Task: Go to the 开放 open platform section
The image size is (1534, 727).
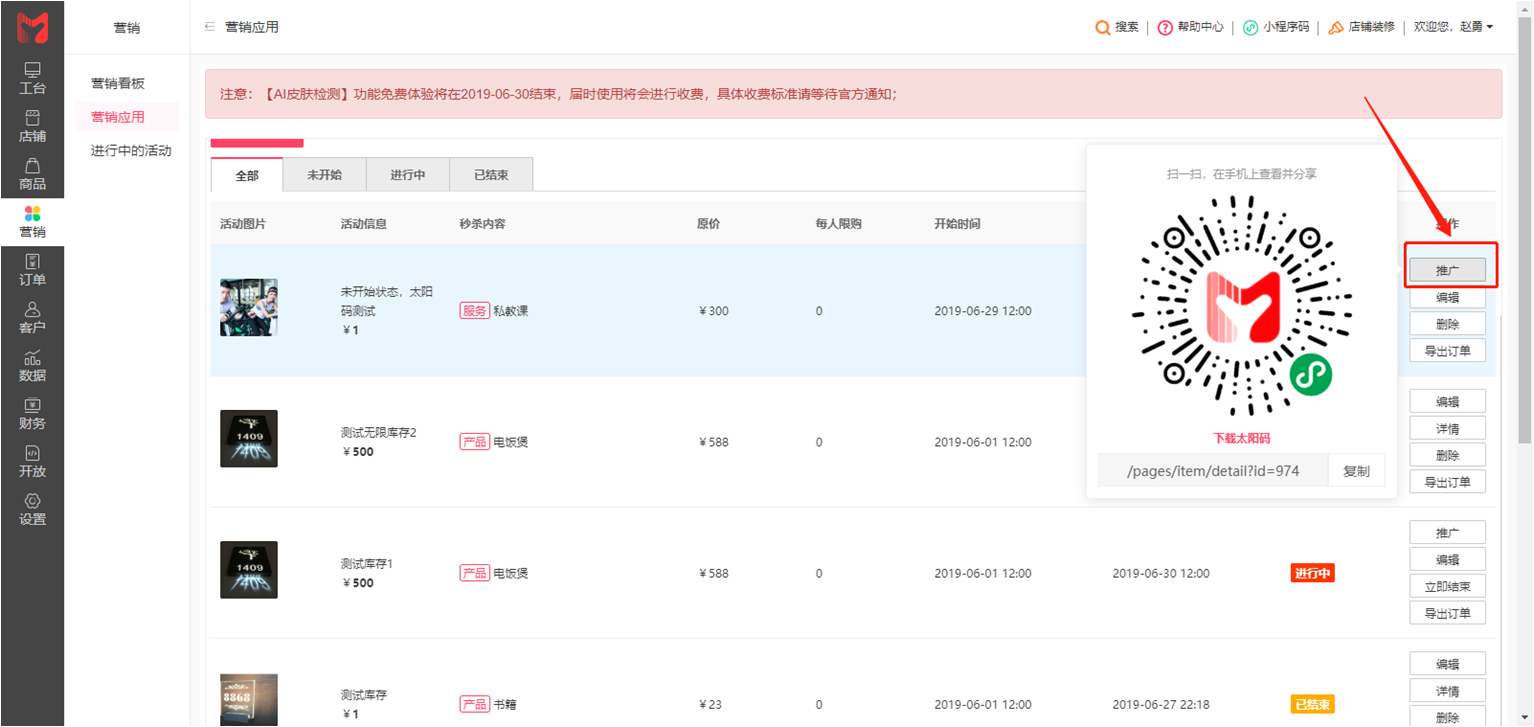Action: (32, 463)
